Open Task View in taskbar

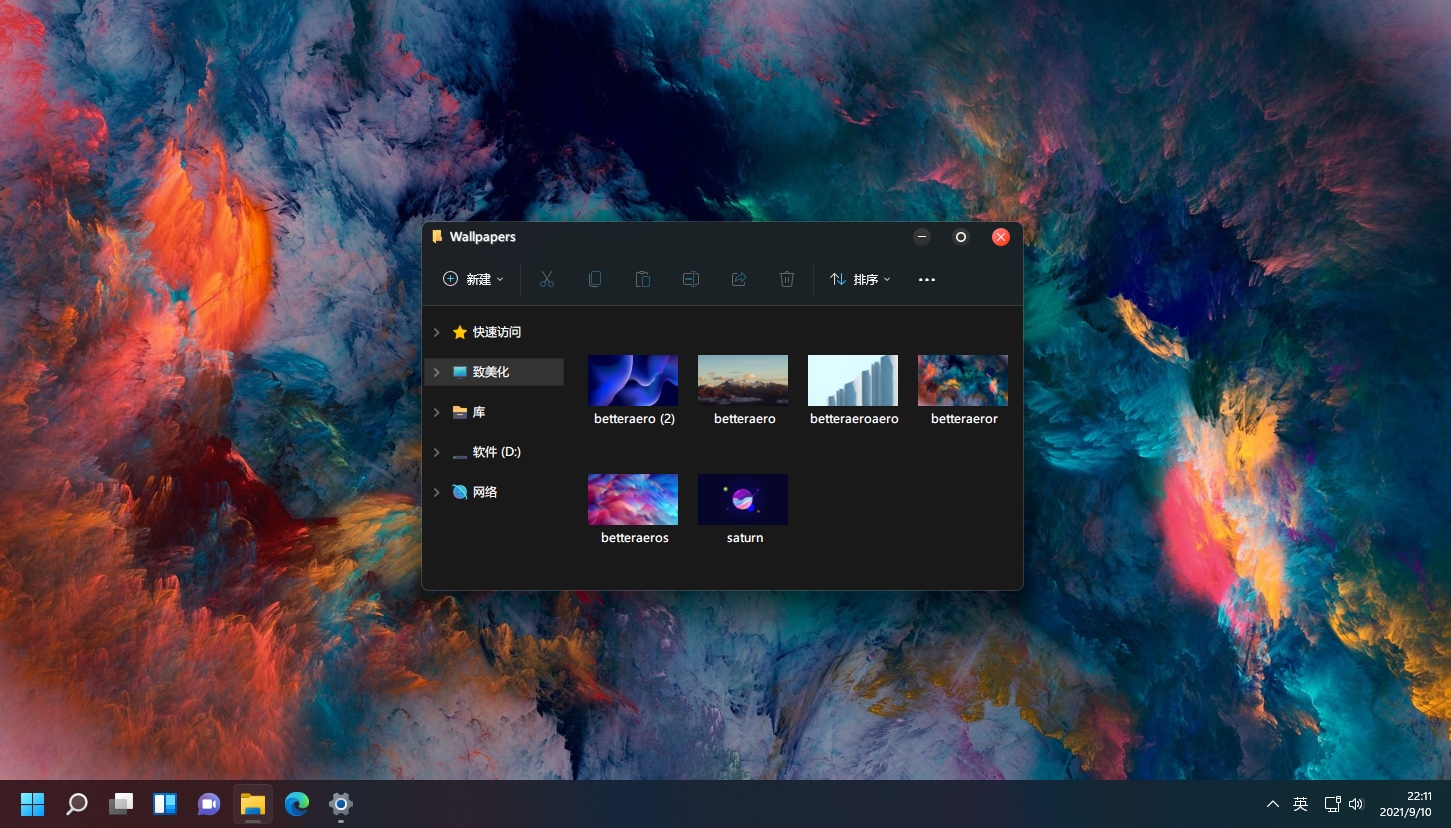[x=121, y=804]
